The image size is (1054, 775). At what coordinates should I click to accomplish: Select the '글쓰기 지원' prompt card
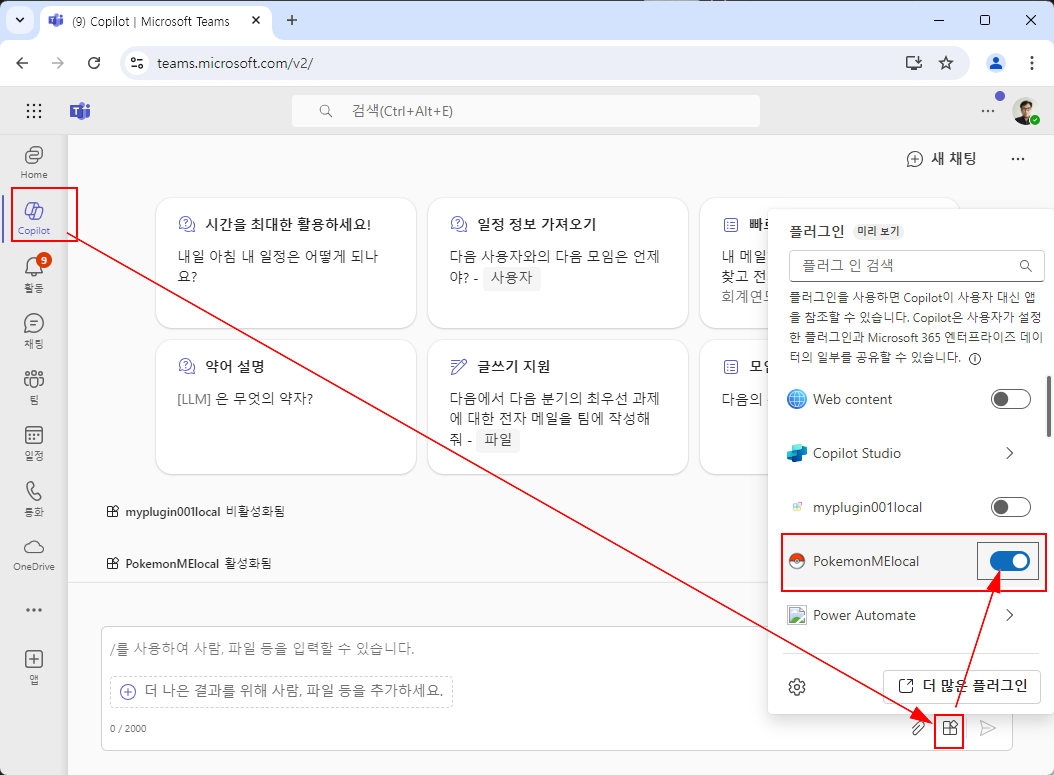point(558,407)
